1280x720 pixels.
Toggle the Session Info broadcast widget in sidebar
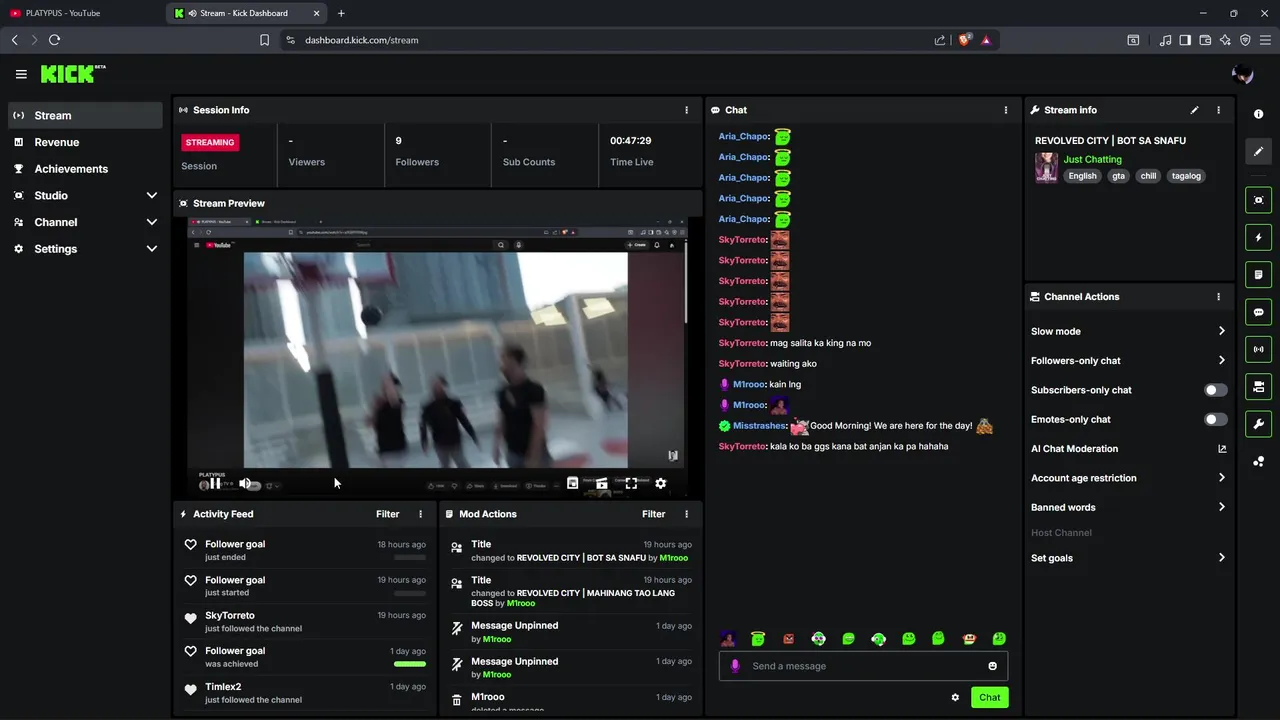[x=1259, y=349]
